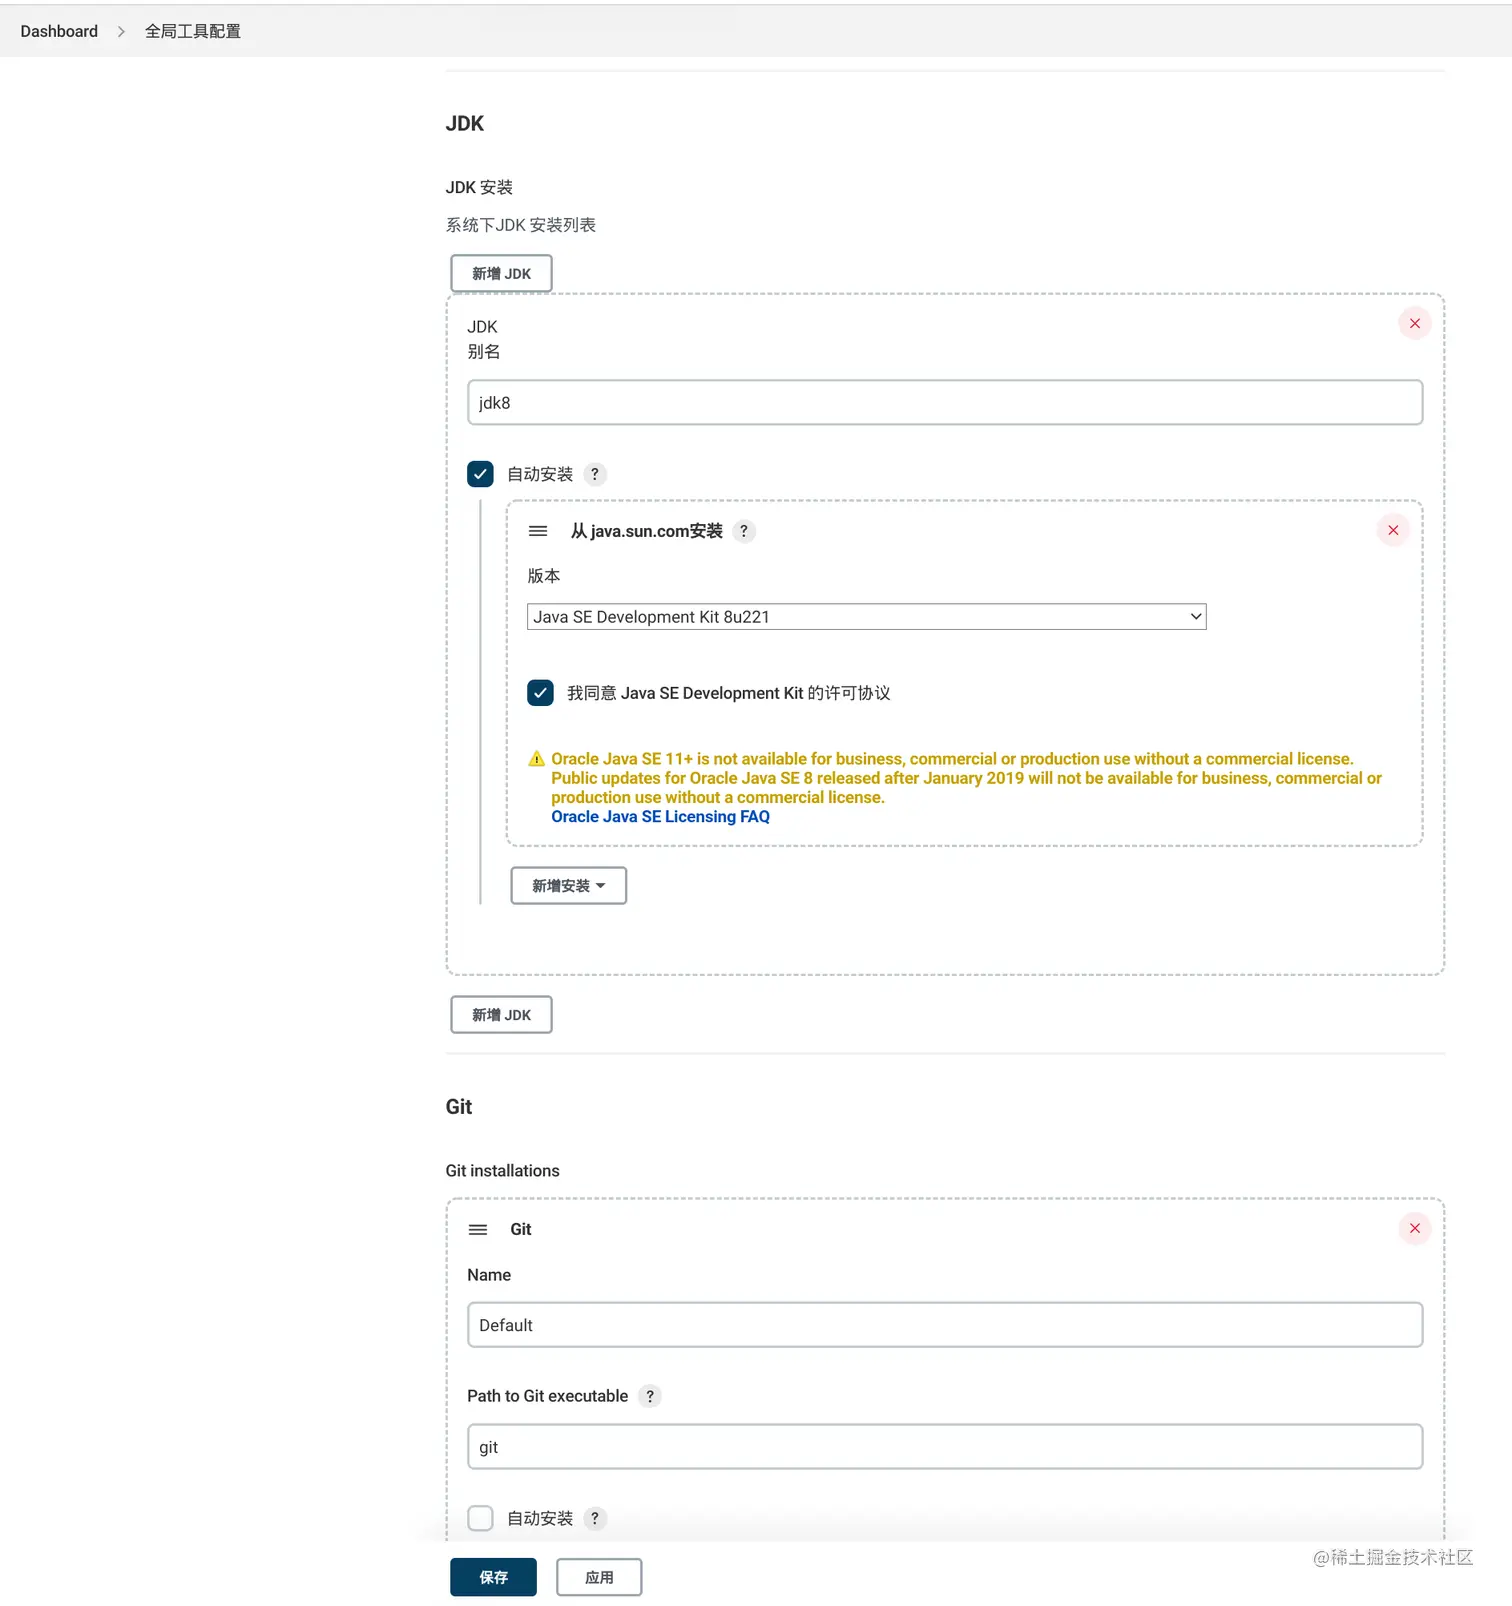Open the JDK version dropdown
This screenshot has height=1606, width=1512.
(866, 617)
